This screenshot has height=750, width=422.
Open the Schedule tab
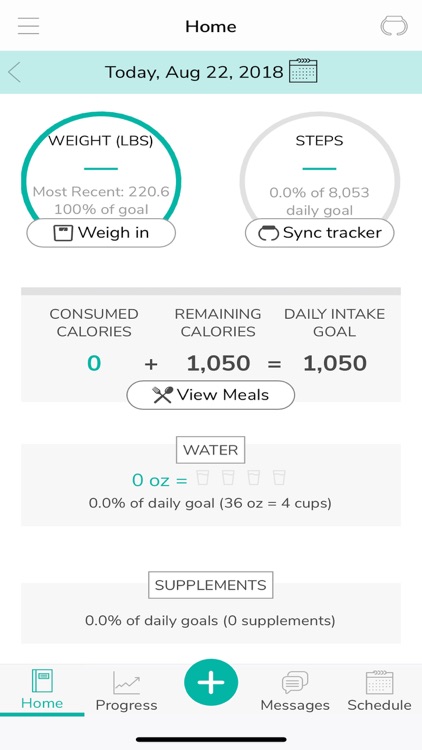pyautogui.click(x=379, y=691)
